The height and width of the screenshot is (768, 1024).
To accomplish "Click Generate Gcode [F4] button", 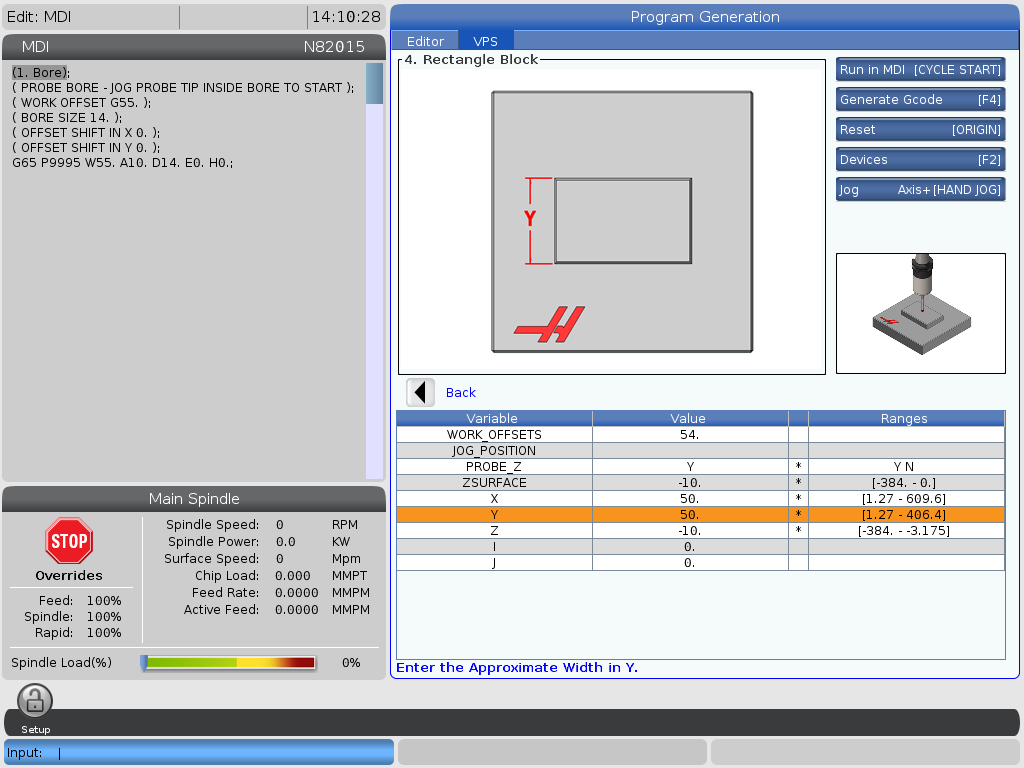I will click(x=920, y=99).
